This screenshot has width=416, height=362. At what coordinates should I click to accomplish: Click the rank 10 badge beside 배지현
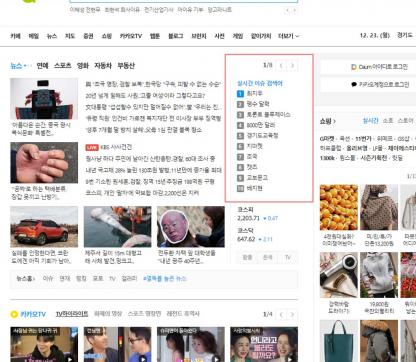[240, 188]
